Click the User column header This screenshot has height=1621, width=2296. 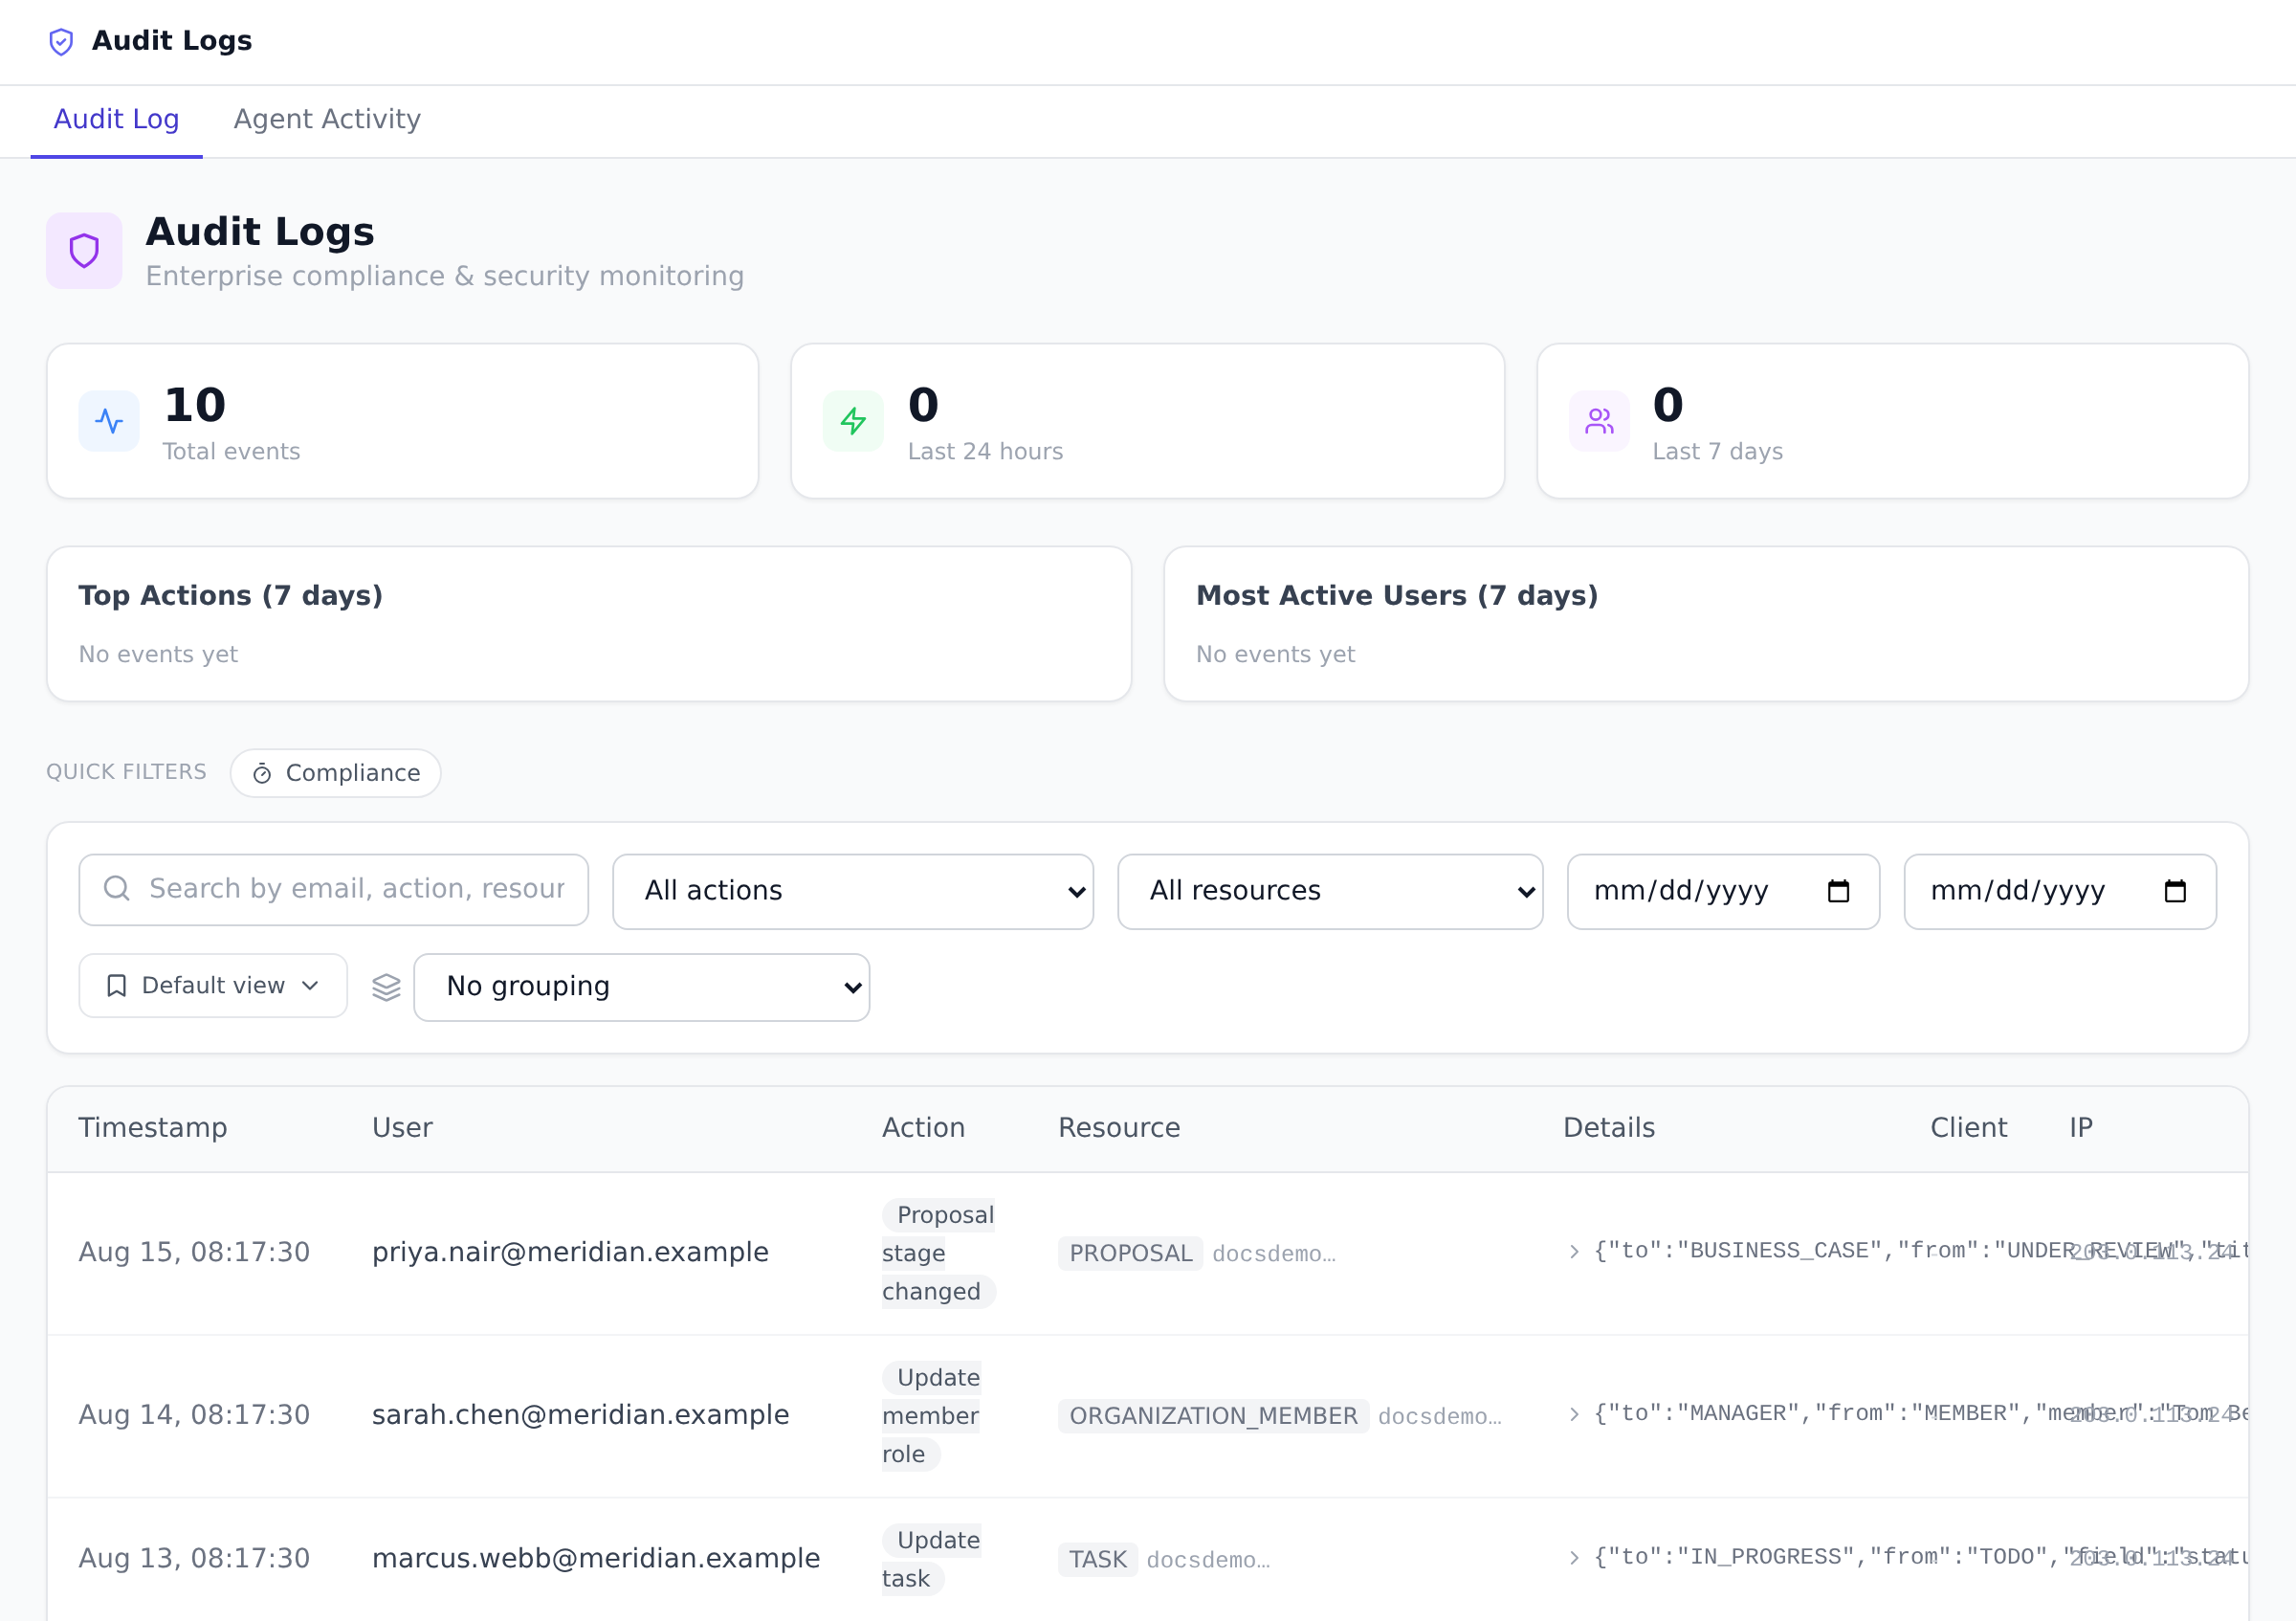[402, 1128]
